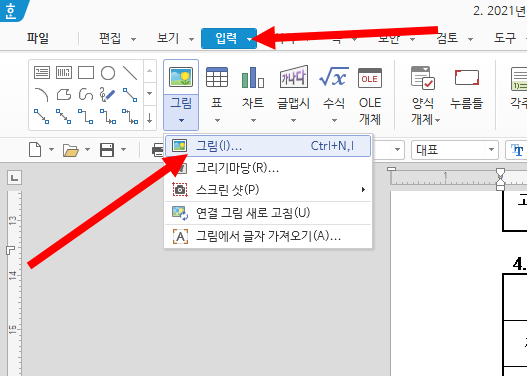Open the 입력 menu tab
Image resolution: width=527 pixels, height=376 pixels.
(229, 38)
